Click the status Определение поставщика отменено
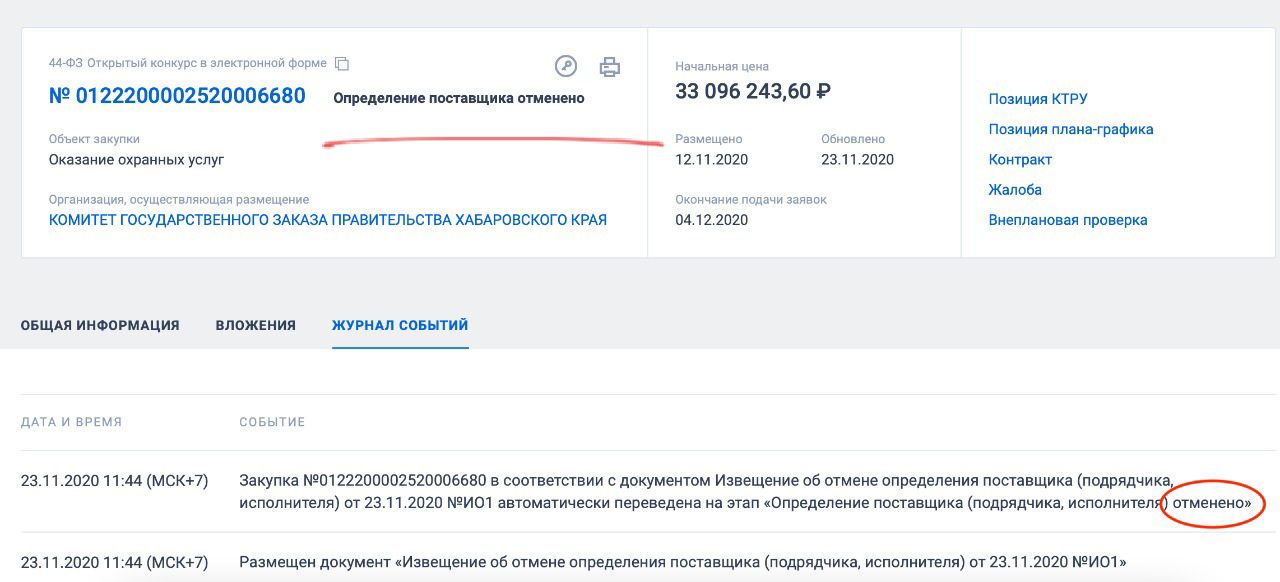1280x582 pixels. point(459,98)
